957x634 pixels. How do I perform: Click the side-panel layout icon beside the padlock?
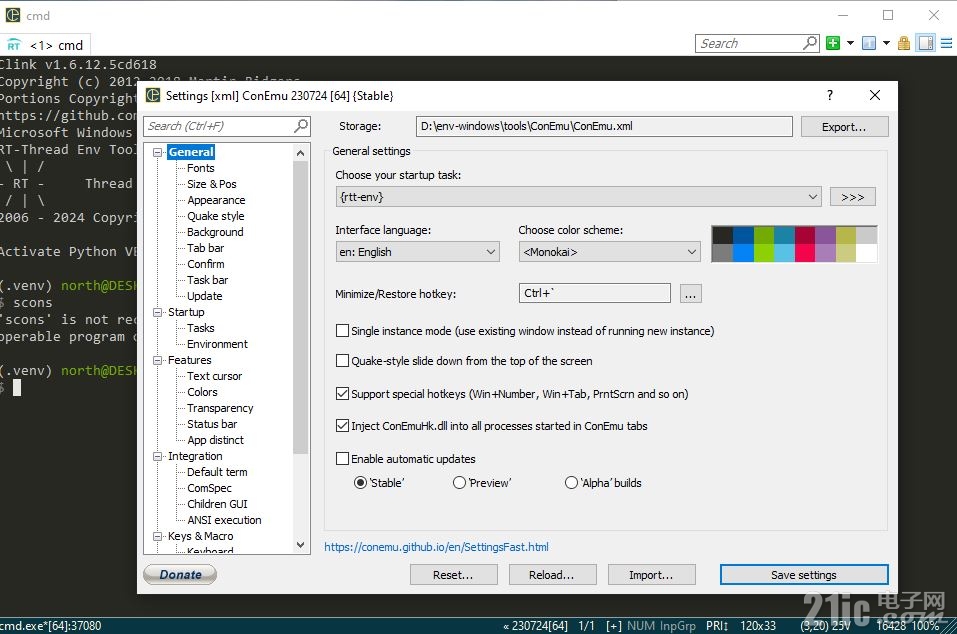point(926,43)
